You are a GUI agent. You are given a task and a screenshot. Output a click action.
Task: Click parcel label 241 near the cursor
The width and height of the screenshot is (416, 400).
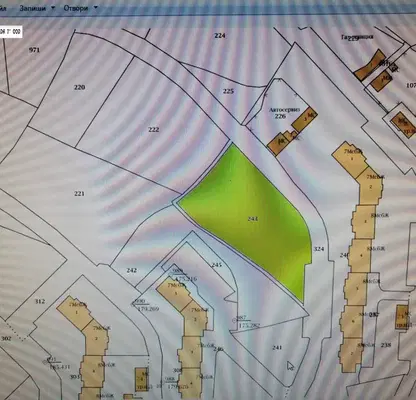pos(277,348)
